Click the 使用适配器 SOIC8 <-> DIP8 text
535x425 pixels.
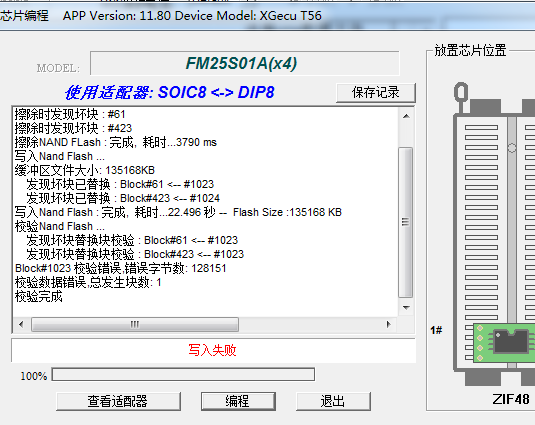point(170,92)
